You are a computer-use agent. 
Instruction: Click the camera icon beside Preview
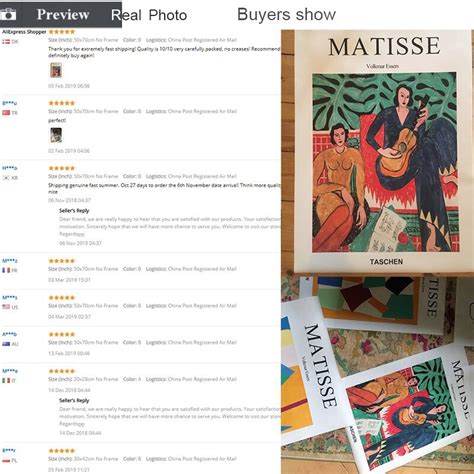pyautogui.click(x=8, y=14)
